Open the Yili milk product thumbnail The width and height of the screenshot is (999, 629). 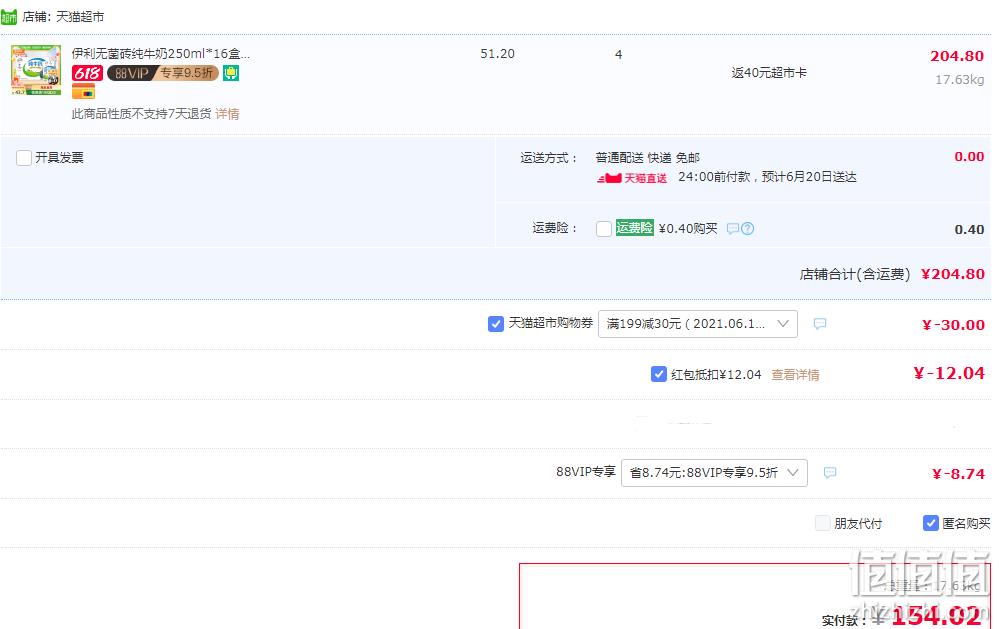coord(36,69)
